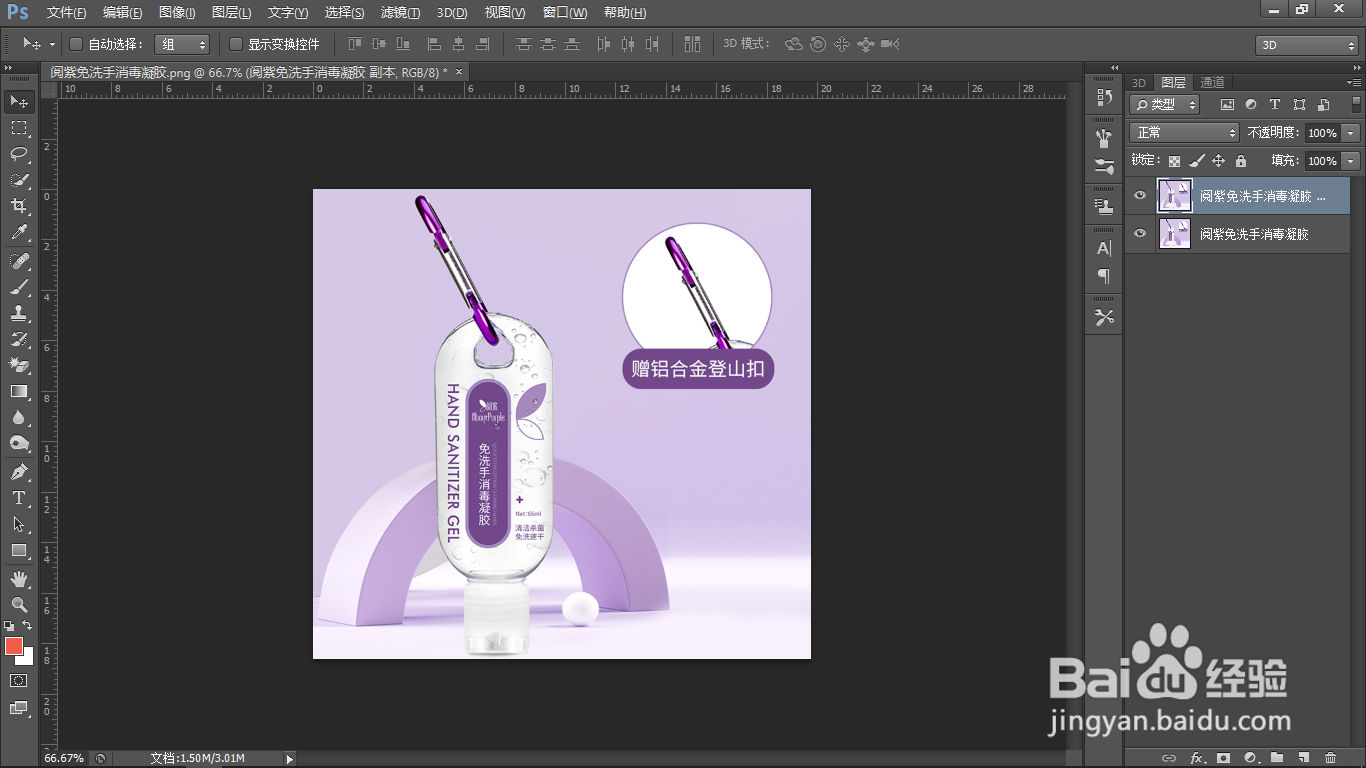Add a layer mask via mask icon
The width and height of the screenshot is (1366, 768).
(x=1223, y=758)
